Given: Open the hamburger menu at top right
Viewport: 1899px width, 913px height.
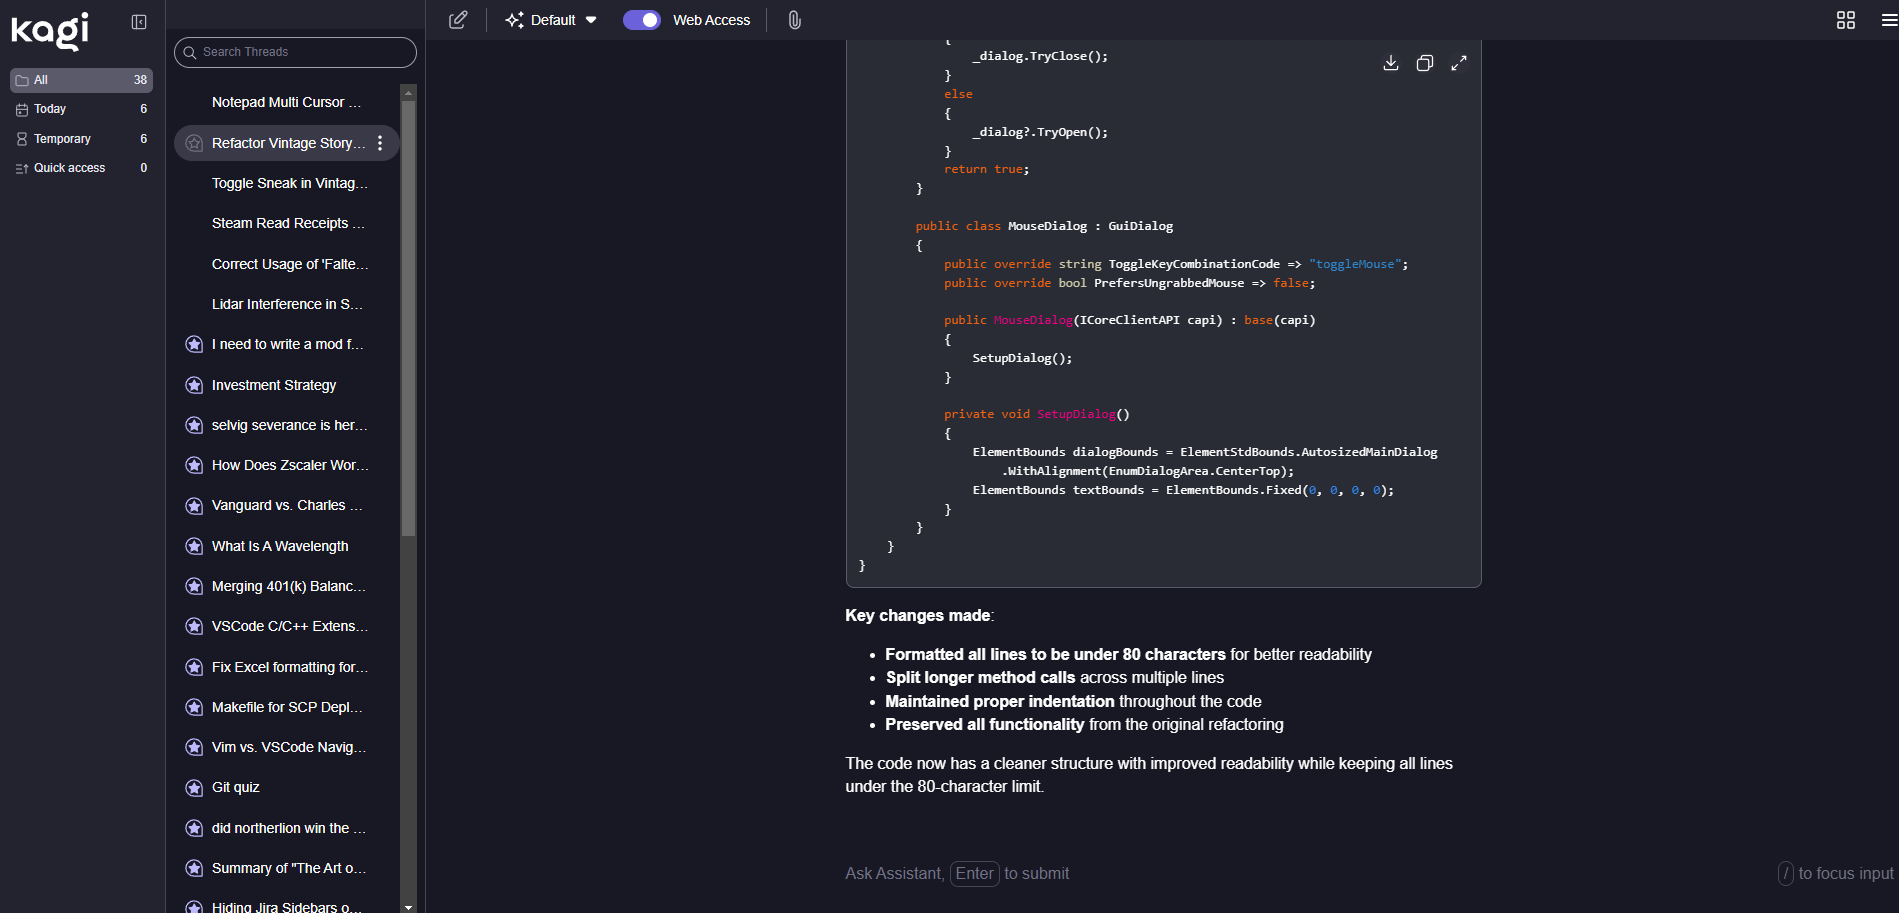Looking at the screenshot, I should [1888, 20].
